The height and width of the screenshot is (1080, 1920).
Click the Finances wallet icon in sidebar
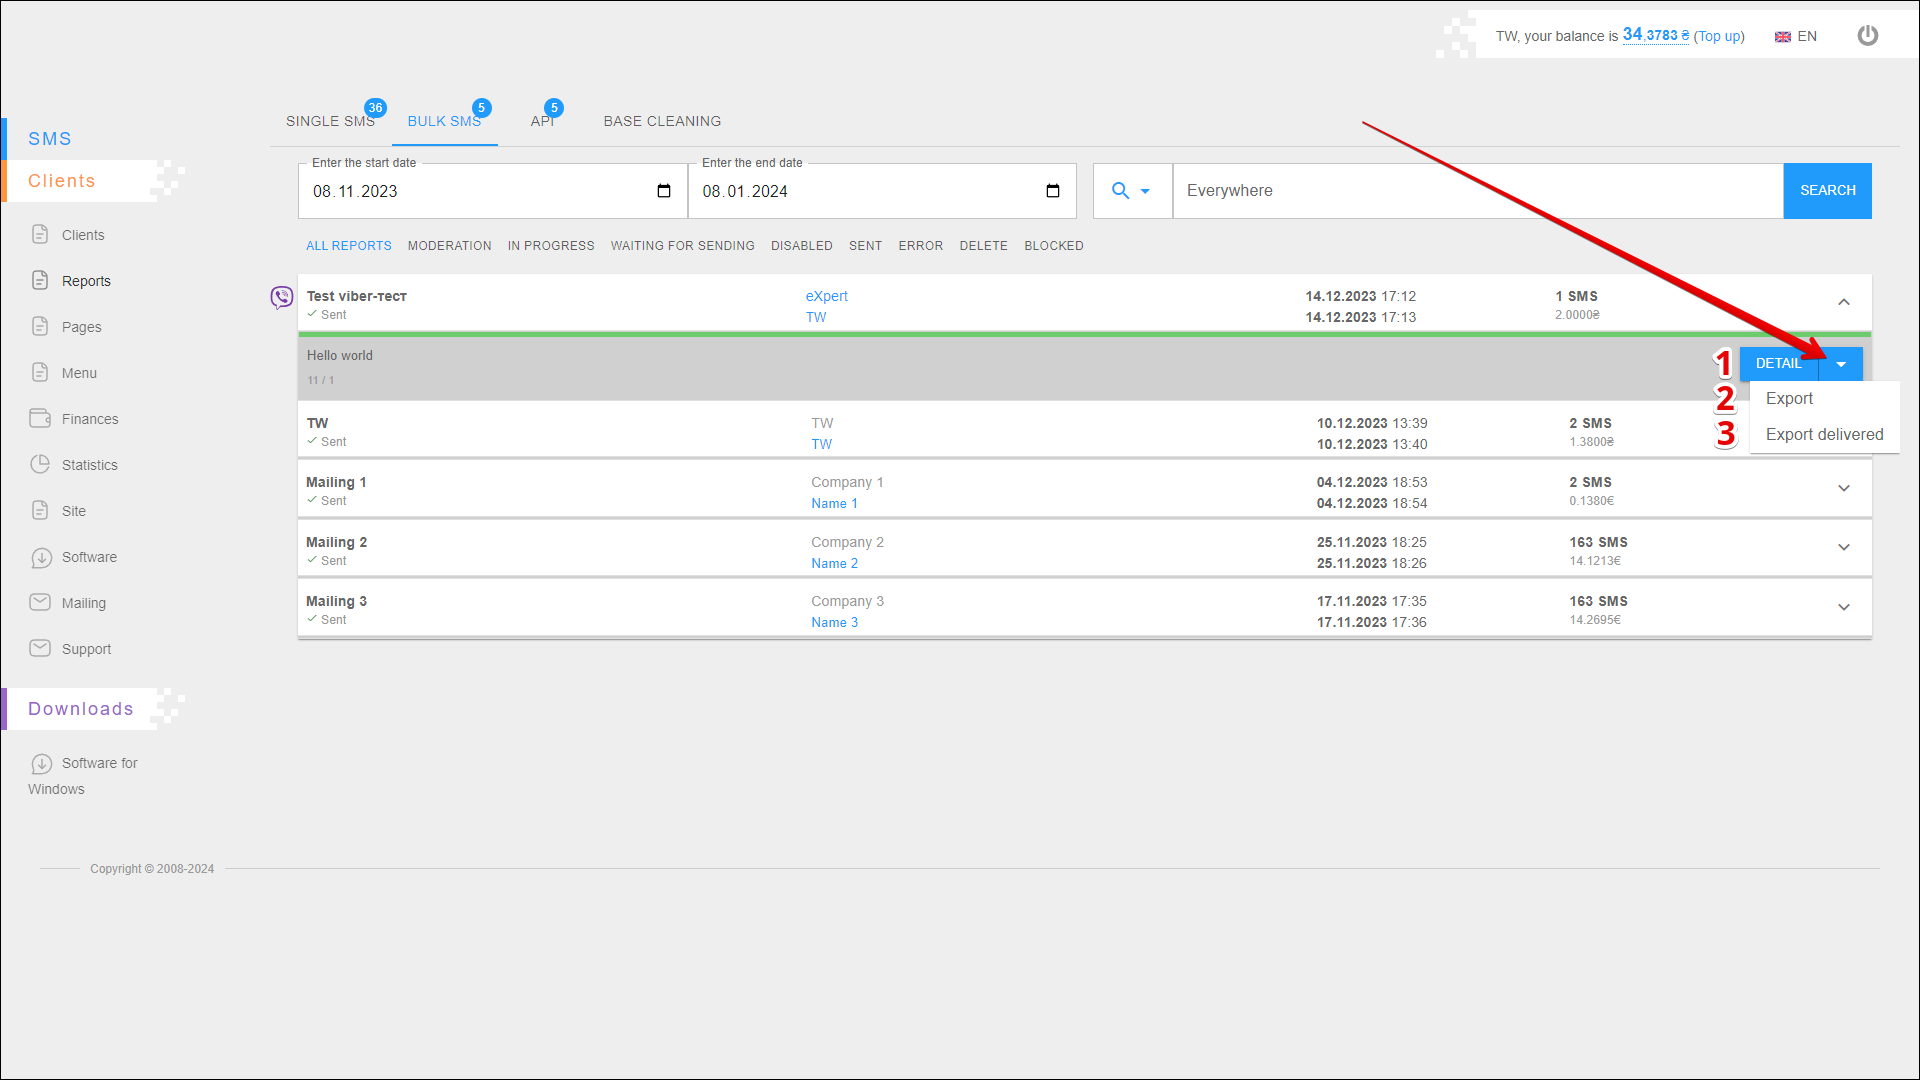pos(40,418)
